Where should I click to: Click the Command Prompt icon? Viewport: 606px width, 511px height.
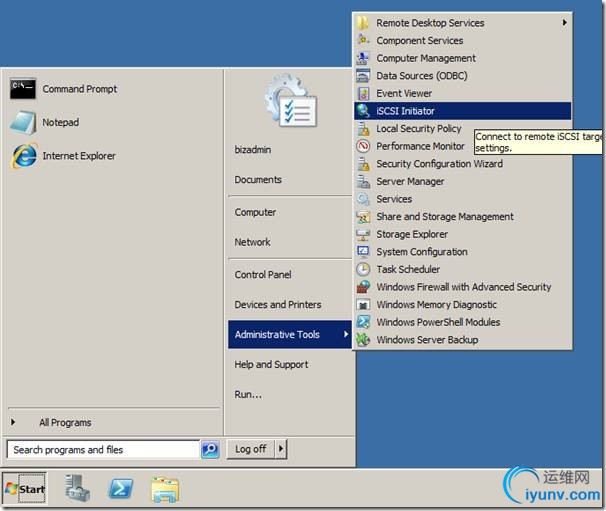(23, 89)
